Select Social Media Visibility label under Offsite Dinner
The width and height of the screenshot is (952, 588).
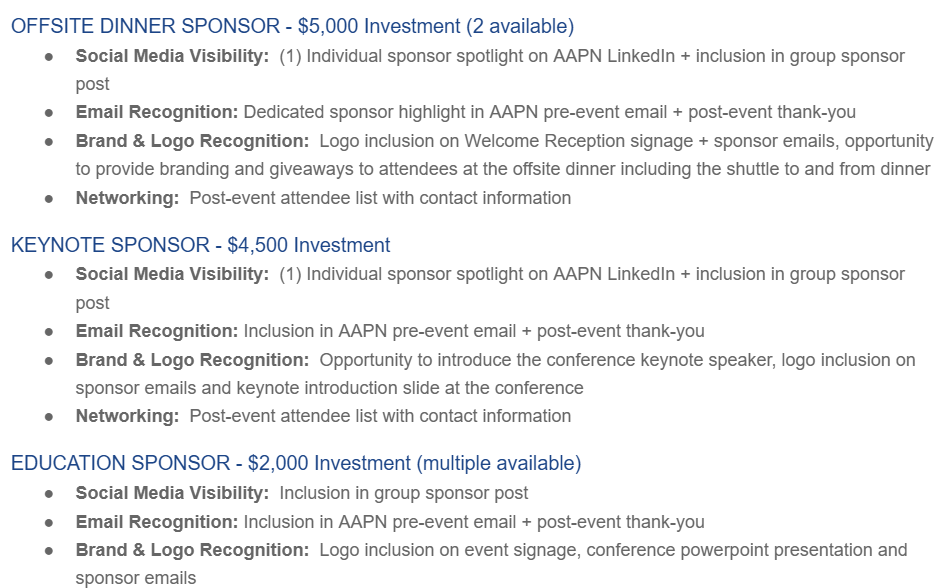click(x=172, y=56)
